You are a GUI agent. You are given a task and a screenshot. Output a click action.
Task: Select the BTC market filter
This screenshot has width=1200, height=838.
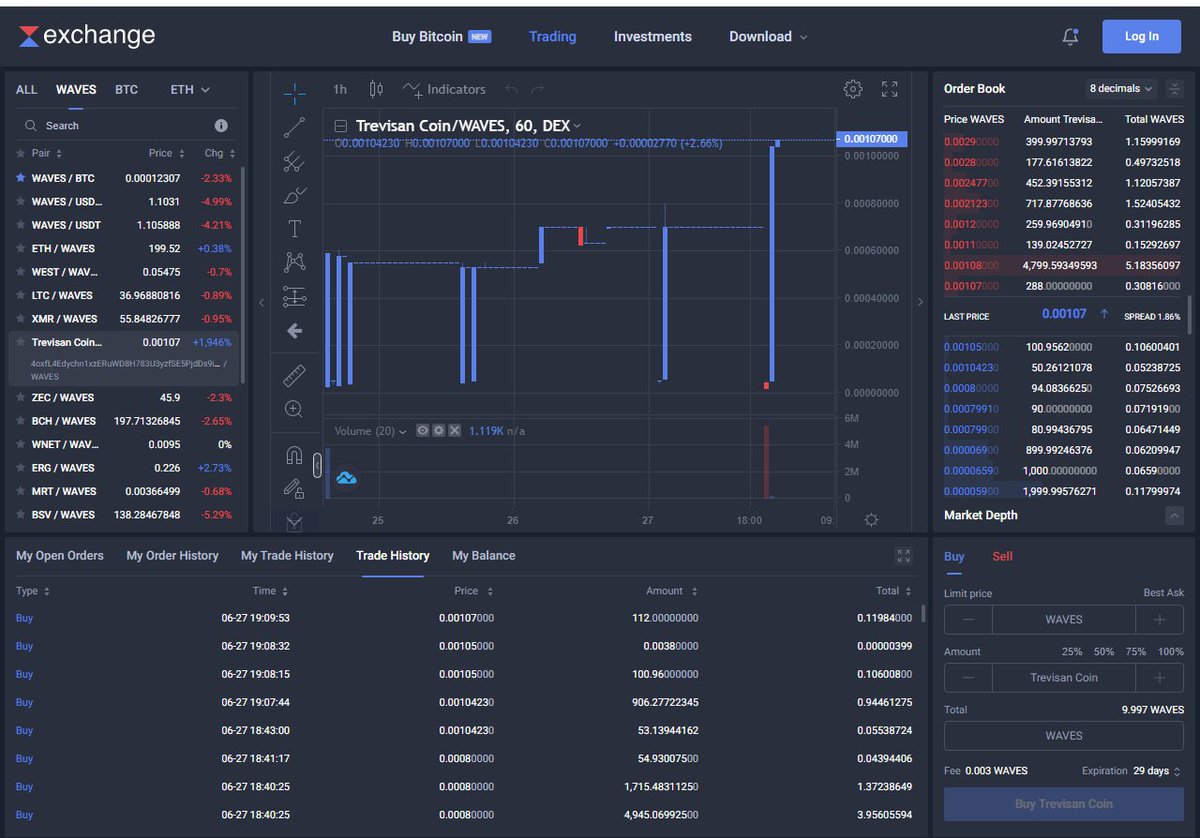[x=126, y=89]
